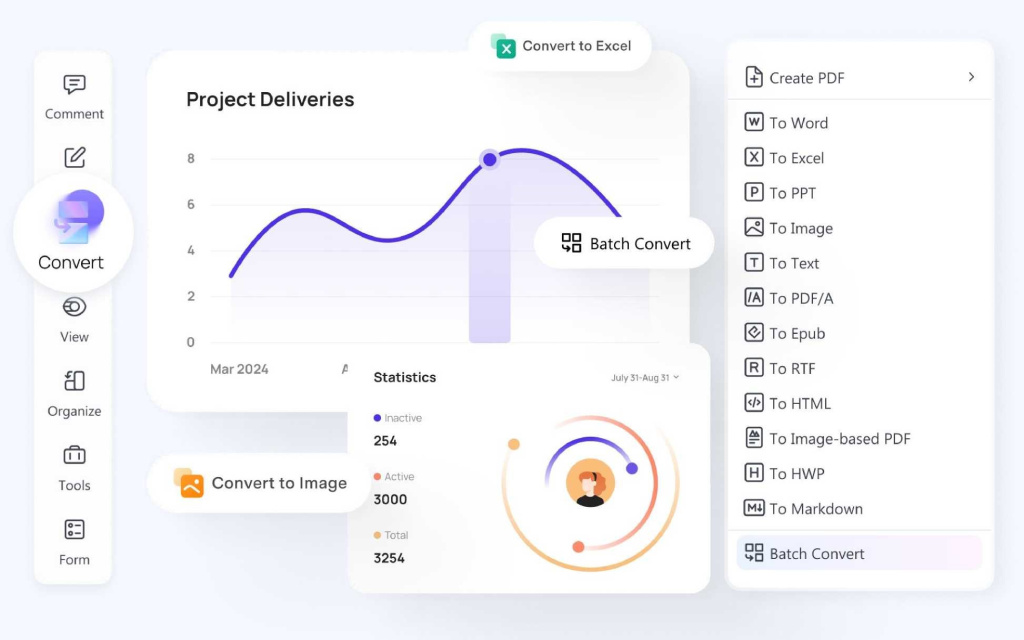Select the Edit pencil icon in sidebar
Viewport: 1024px width, 640px height.
(x=74, y=157)
